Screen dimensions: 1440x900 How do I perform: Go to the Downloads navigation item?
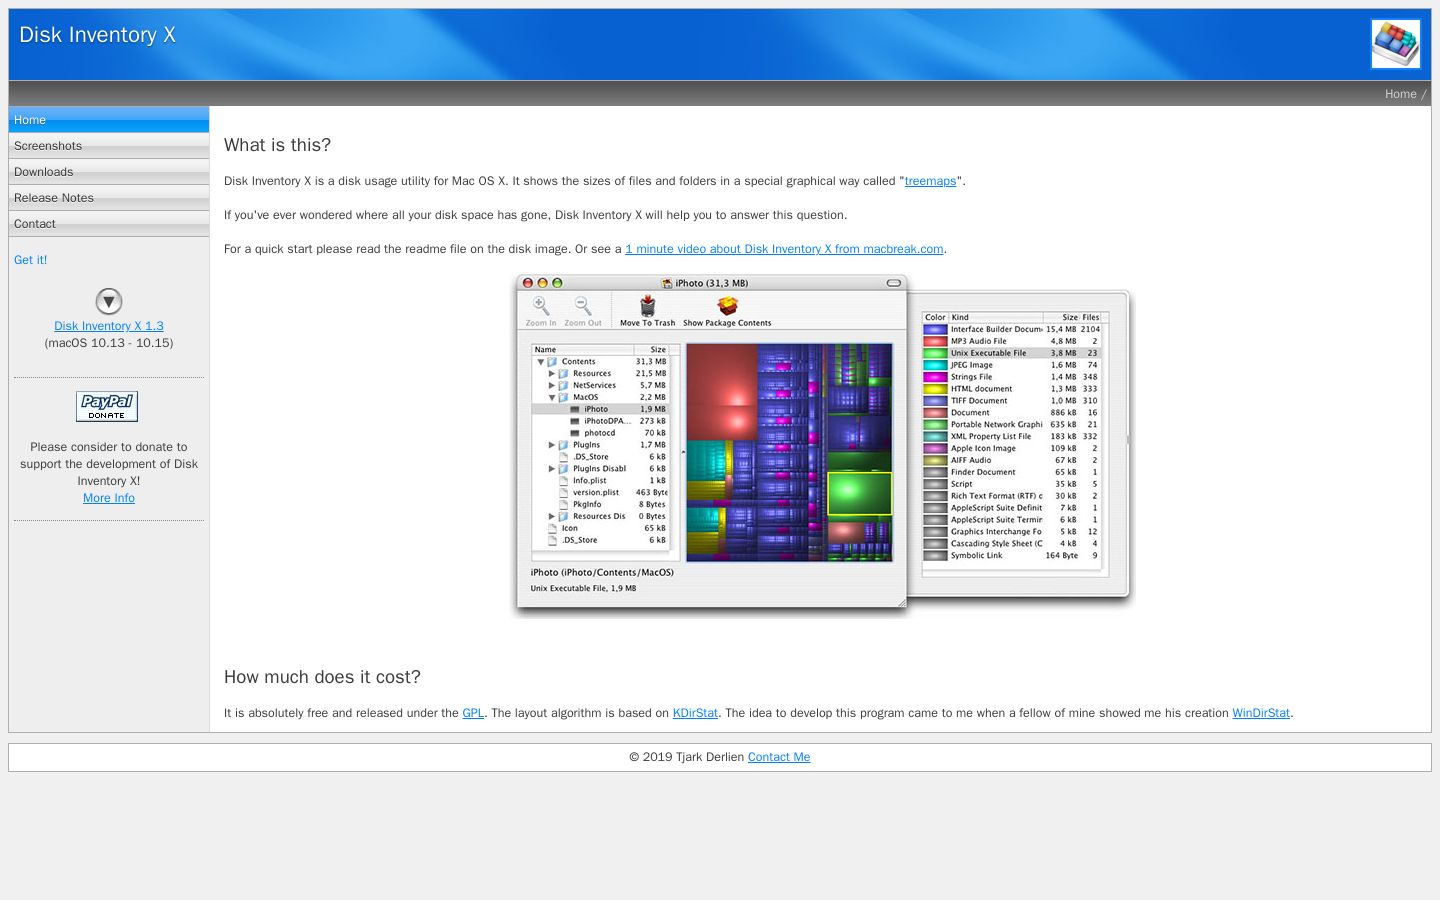[x=109, y=172]
